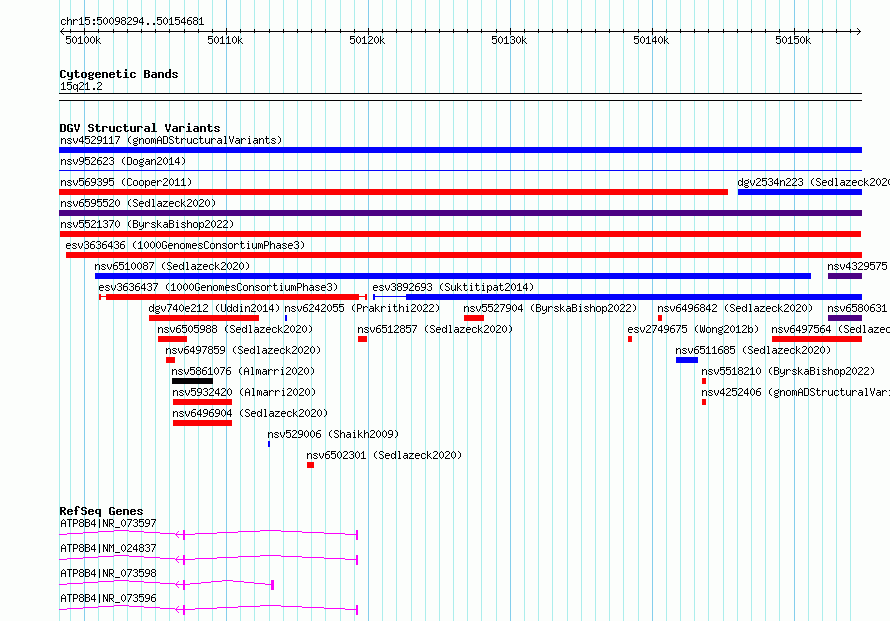
Task: Select the black nsv5861076 variant bar
Action: point(192,381)
